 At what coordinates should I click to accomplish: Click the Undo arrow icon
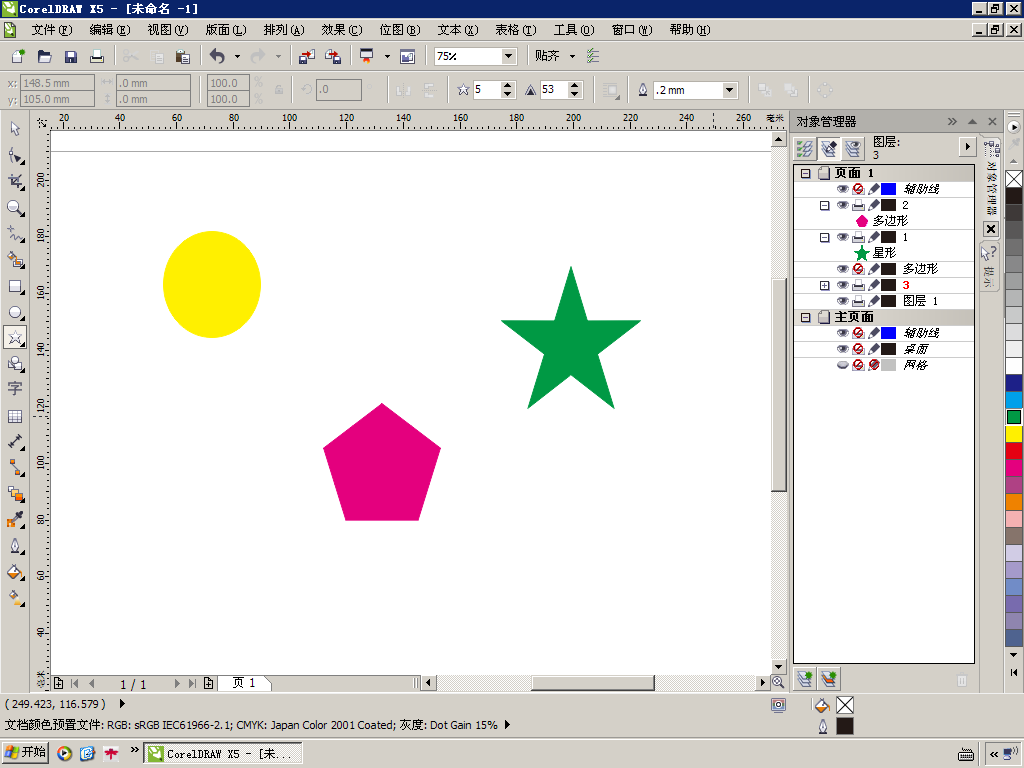coord(217,57)
